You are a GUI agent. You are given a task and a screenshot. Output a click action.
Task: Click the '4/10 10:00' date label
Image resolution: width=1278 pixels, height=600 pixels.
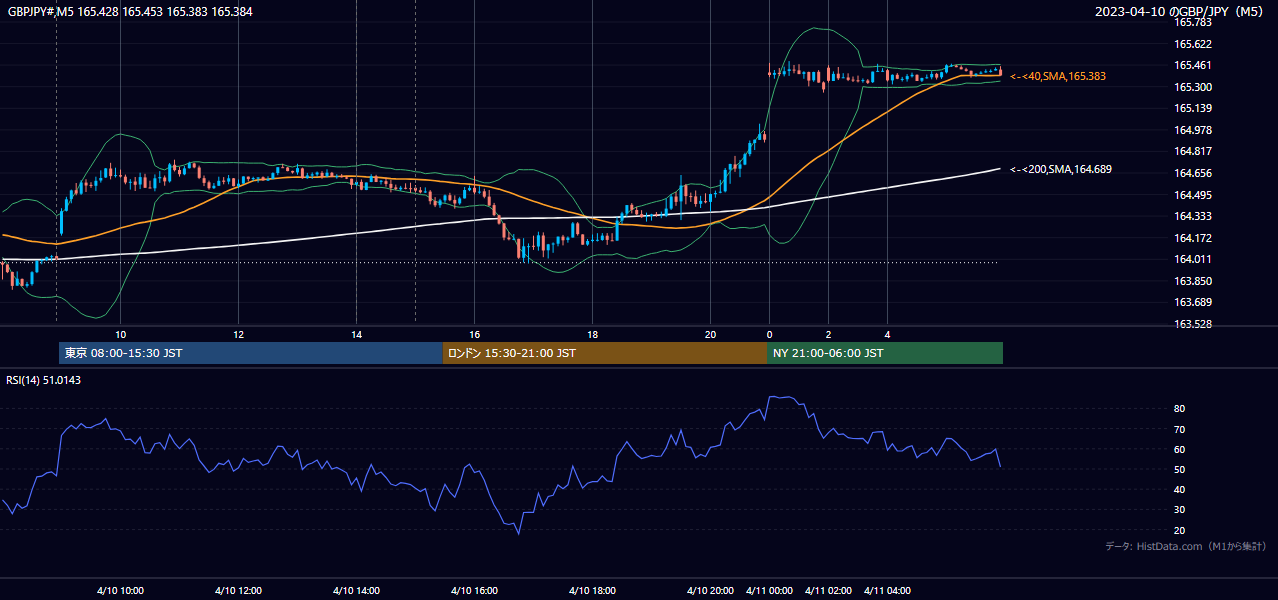[x=120, y=590]
